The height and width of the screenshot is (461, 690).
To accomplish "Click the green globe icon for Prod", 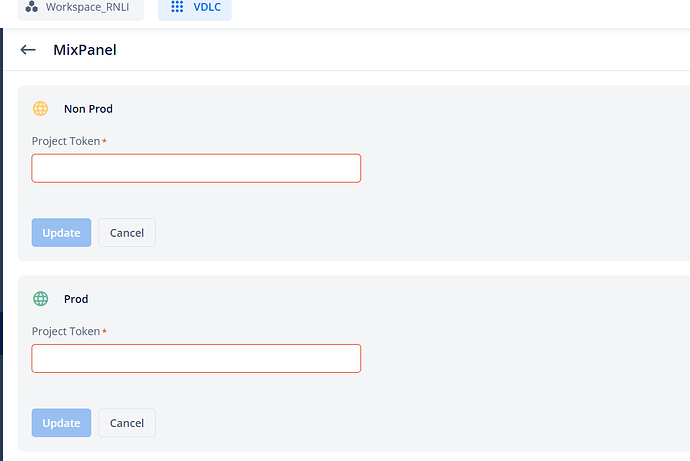I will click(41, 298).
